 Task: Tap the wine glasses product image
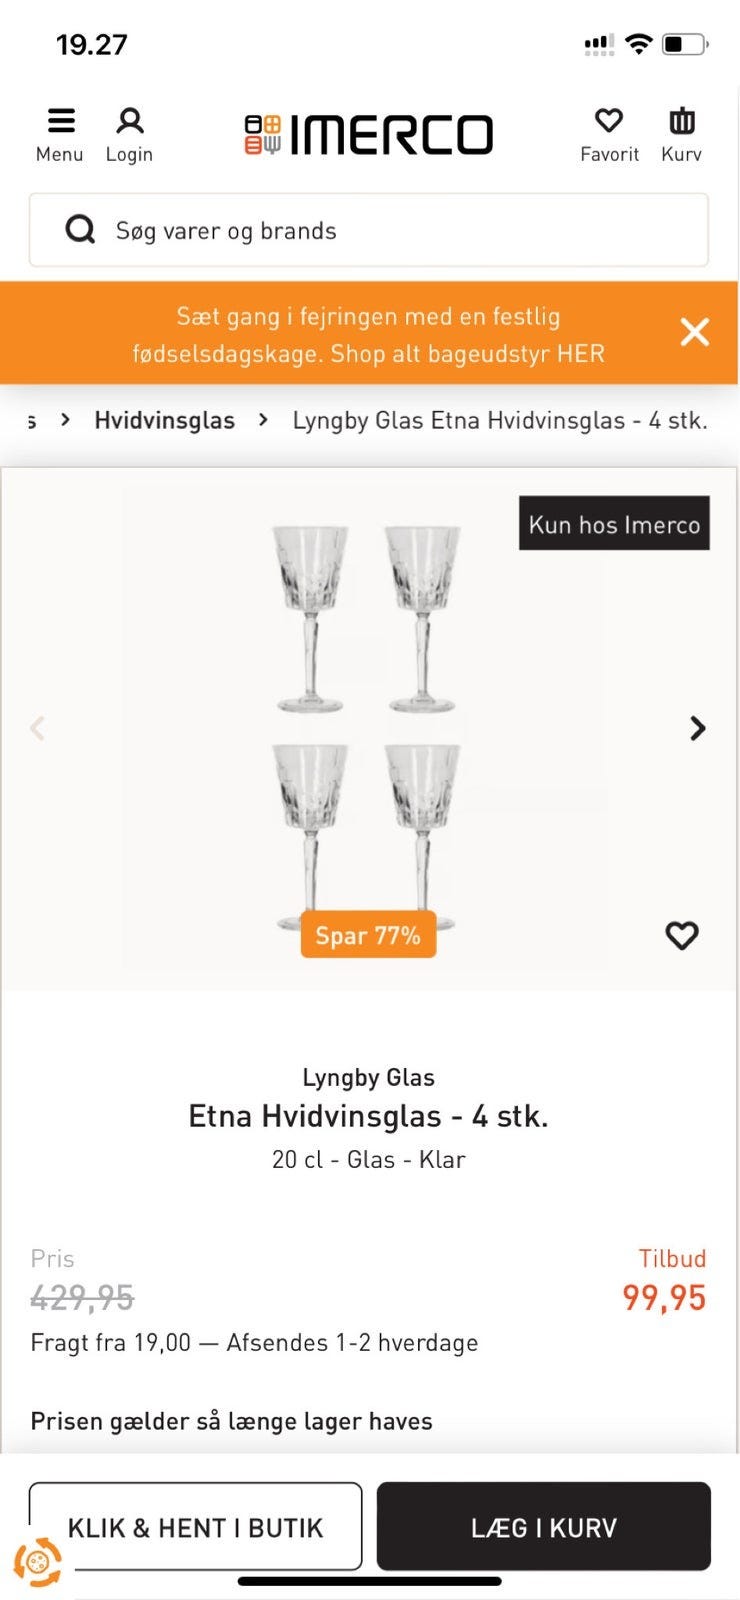point(366,720)
